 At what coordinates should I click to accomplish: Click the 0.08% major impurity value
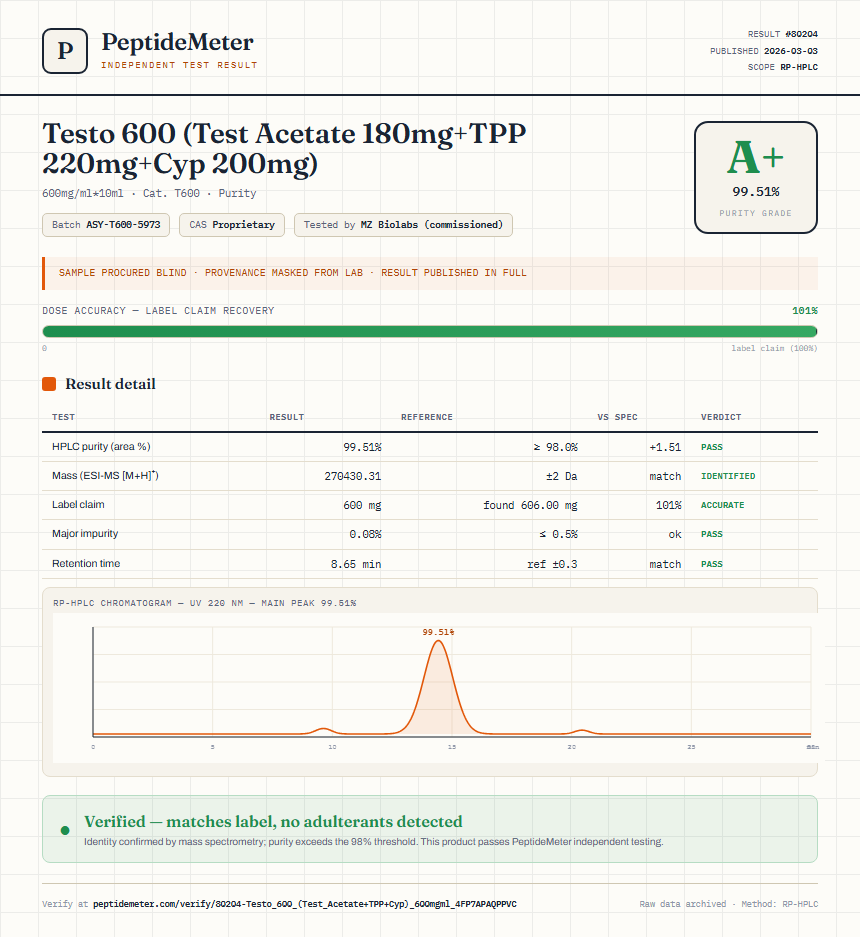coord(365,534)
